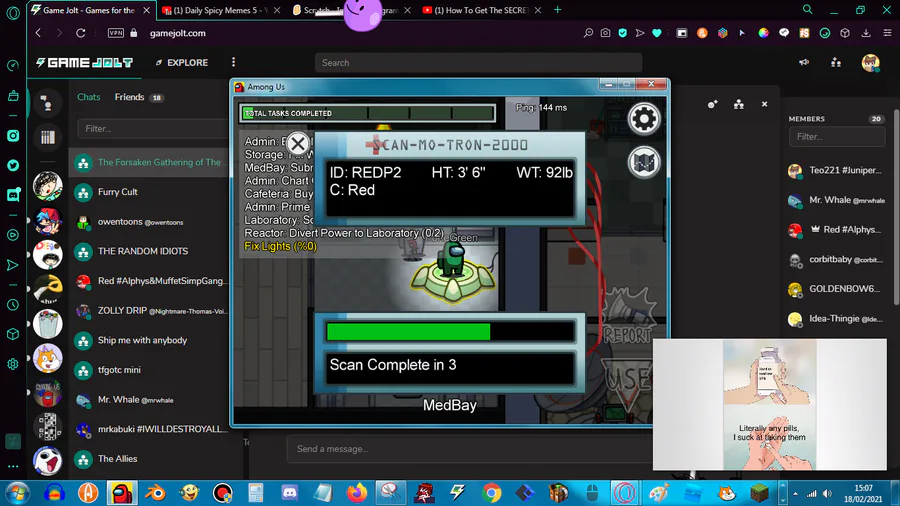Open THE RANDOM IDIOTS chat
Screen dimensions: 900x506
click(149, 251)
